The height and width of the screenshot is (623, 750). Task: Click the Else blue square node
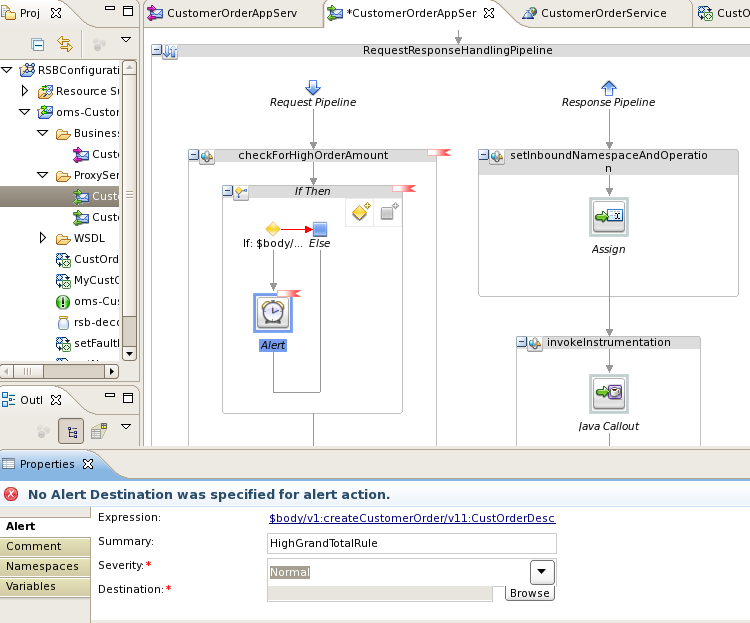pyautogui.click(x=320, y=229)
